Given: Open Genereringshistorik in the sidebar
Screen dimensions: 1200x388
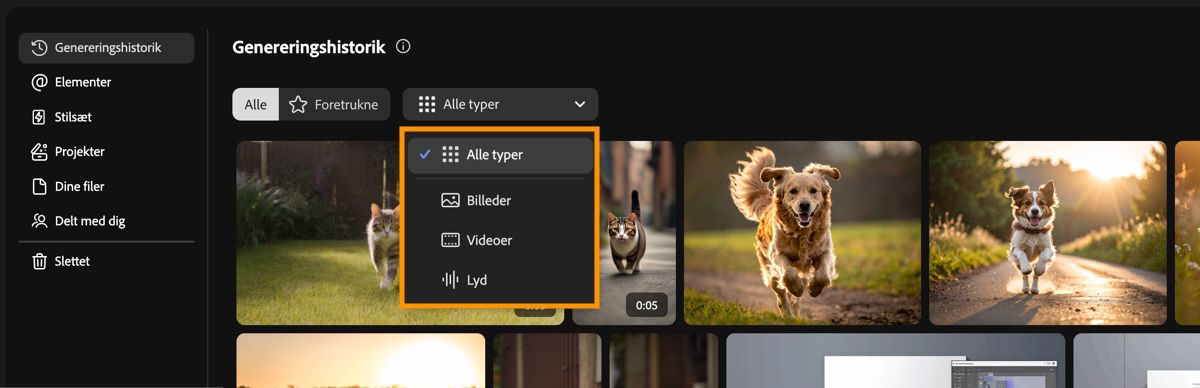Looking at the screenshot, I should tap(106, 48).
